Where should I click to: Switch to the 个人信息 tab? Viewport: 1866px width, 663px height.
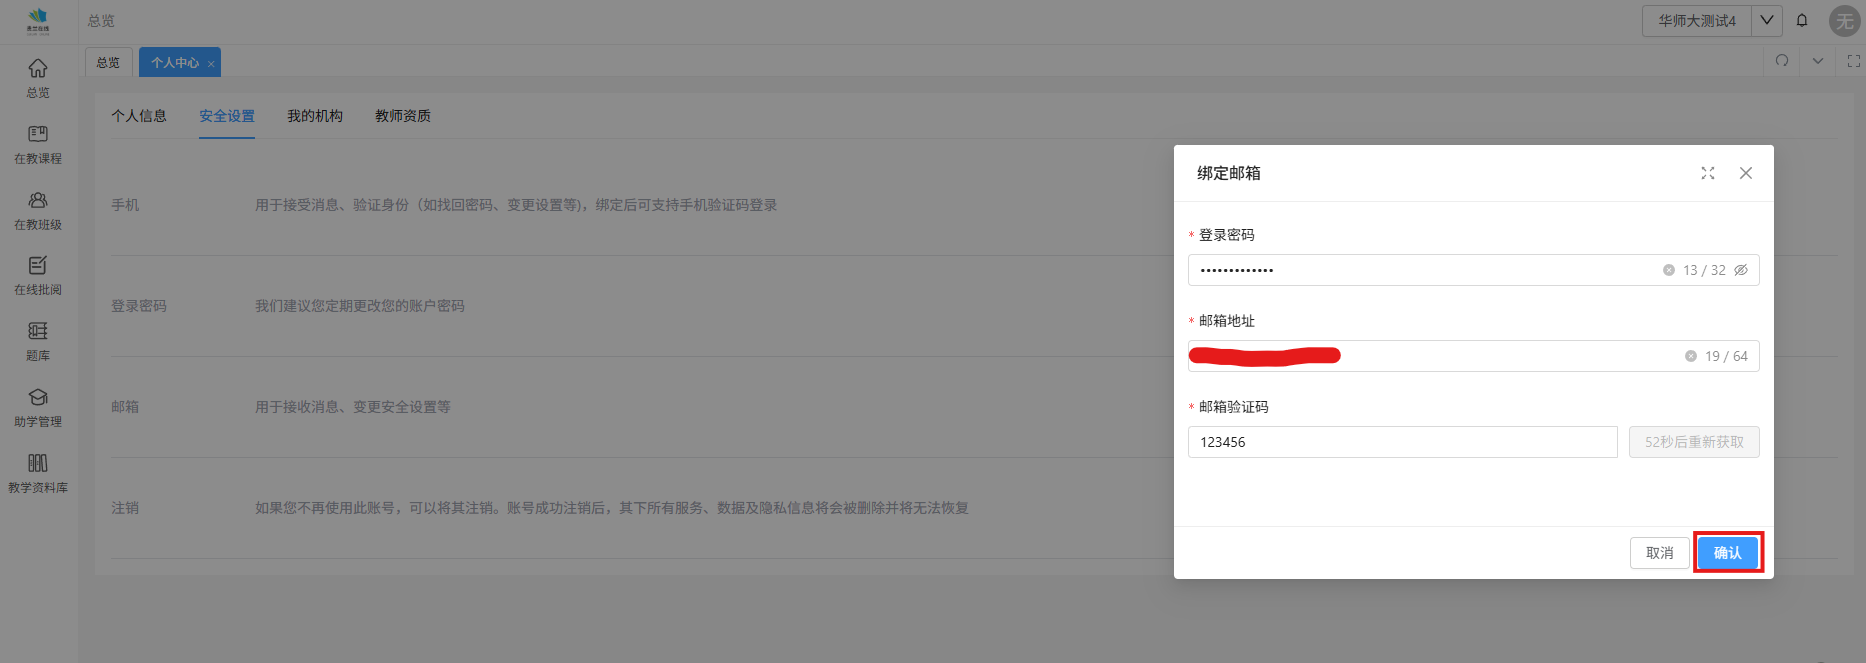tap(139, 116)
